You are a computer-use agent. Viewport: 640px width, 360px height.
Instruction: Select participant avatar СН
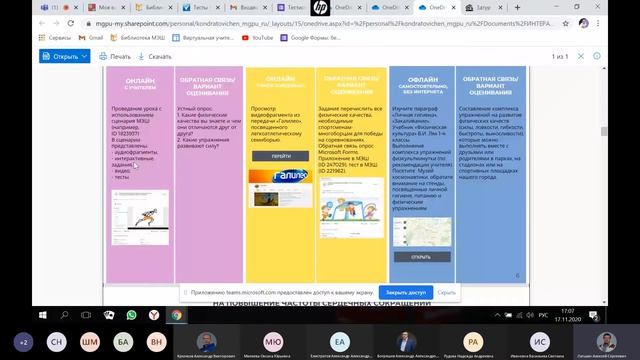tap(57, 342)
